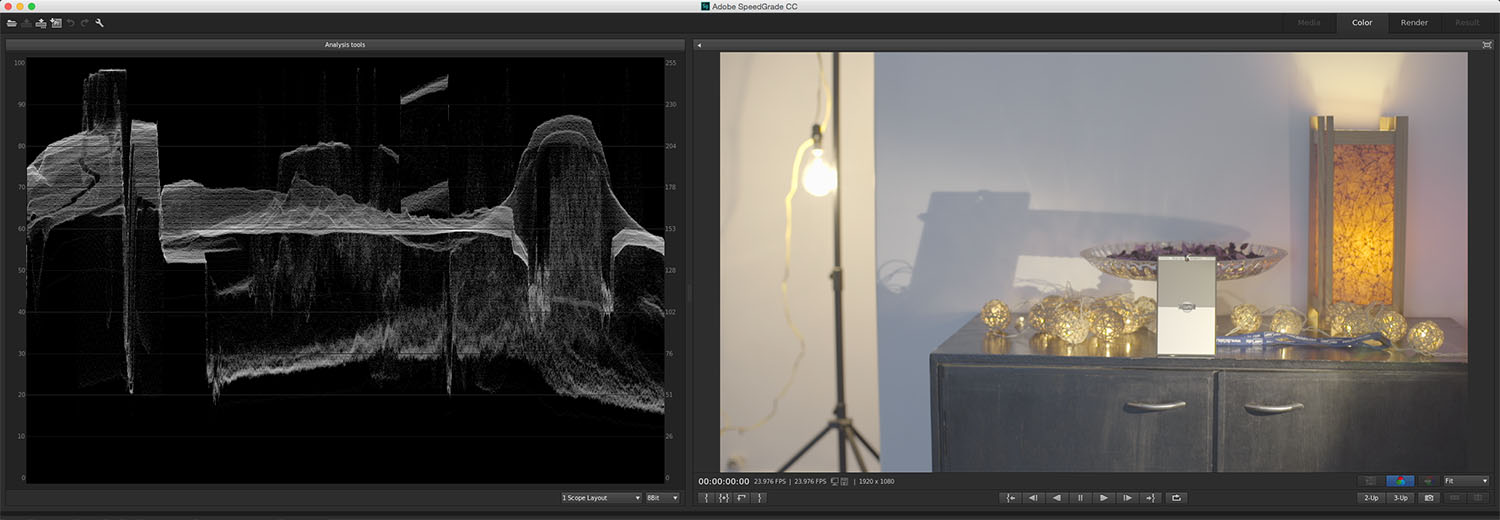This screenshot has height=520, width=1500.
Task: Open the 1 Scope Layout dropdown
Action: pyautogui.click(x=601, y=497)
